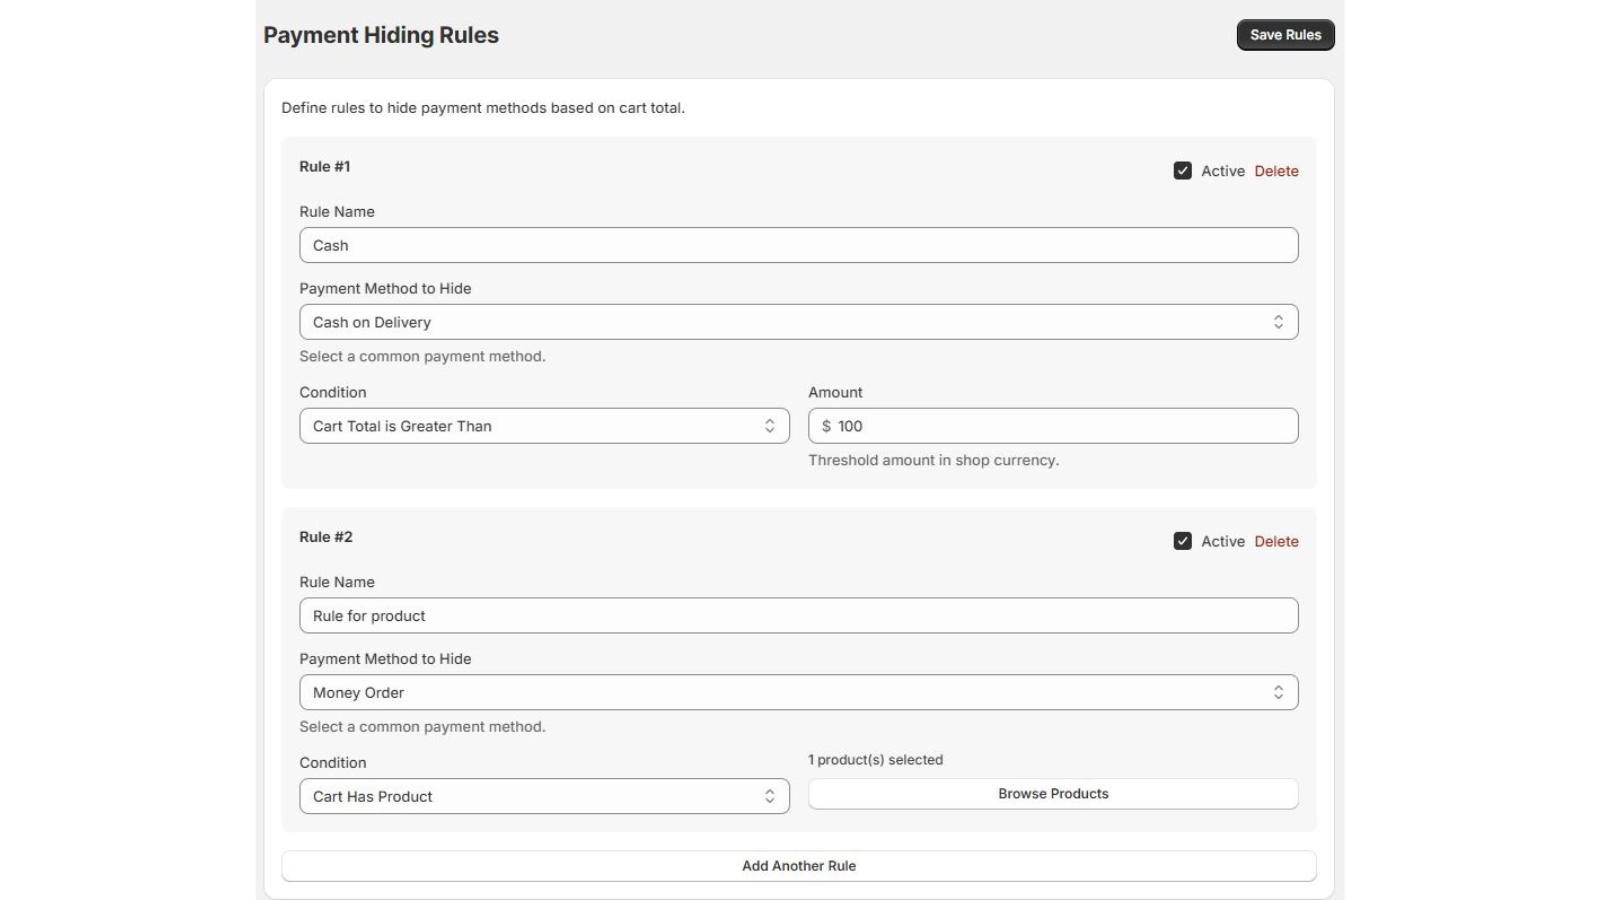Click the Amount field showing 100
1600x900 pixels.
(x=1060, y=426)
